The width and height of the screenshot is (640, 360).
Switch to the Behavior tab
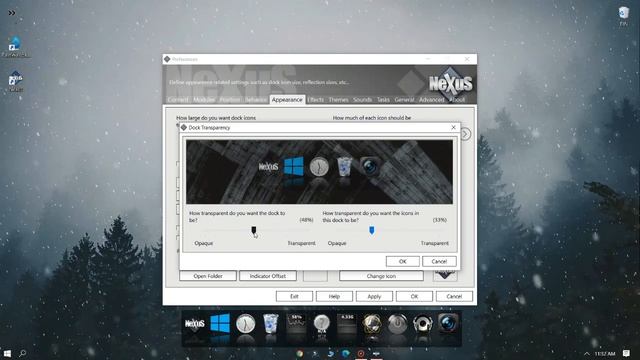coord(256,100)
